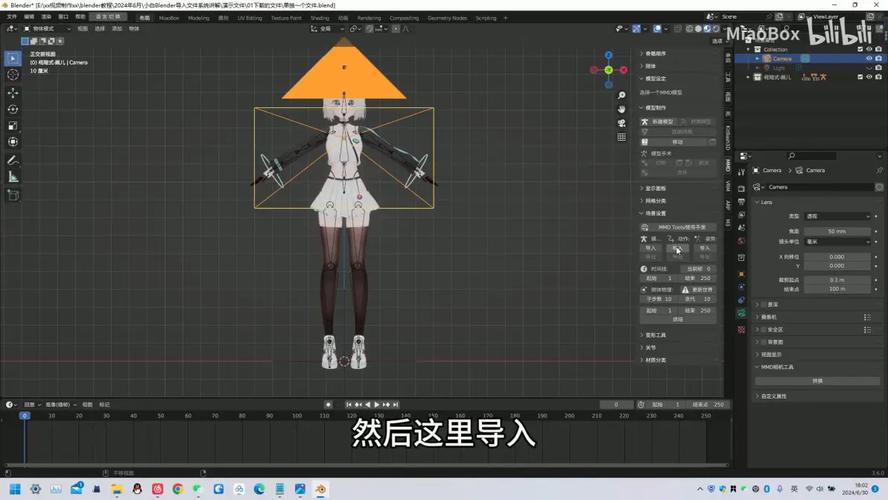Open the Lens Unit dropdown
The height and width of the screenshot is (500, 888).
(837, 242)
